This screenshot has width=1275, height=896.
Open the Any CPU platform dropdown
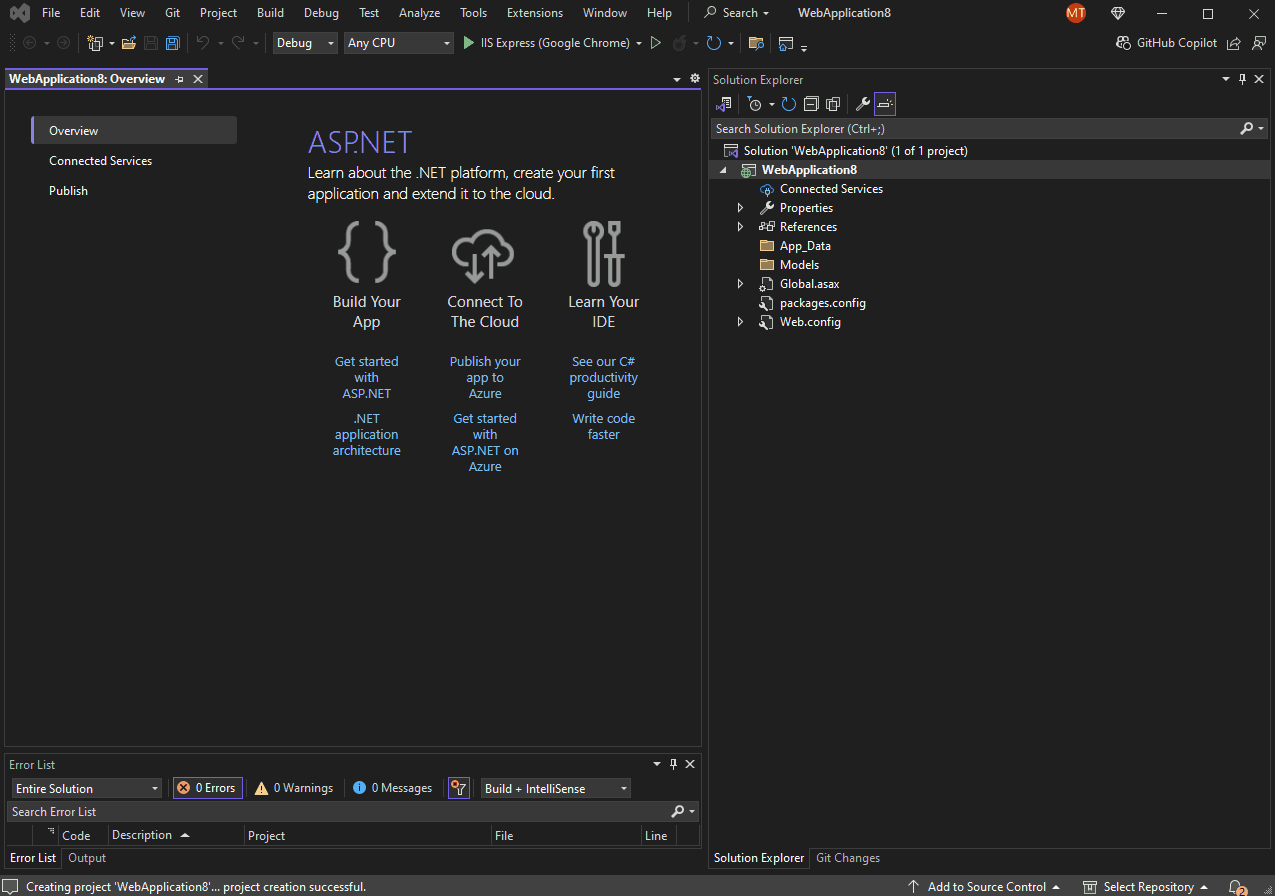click(x=399, y=43)
